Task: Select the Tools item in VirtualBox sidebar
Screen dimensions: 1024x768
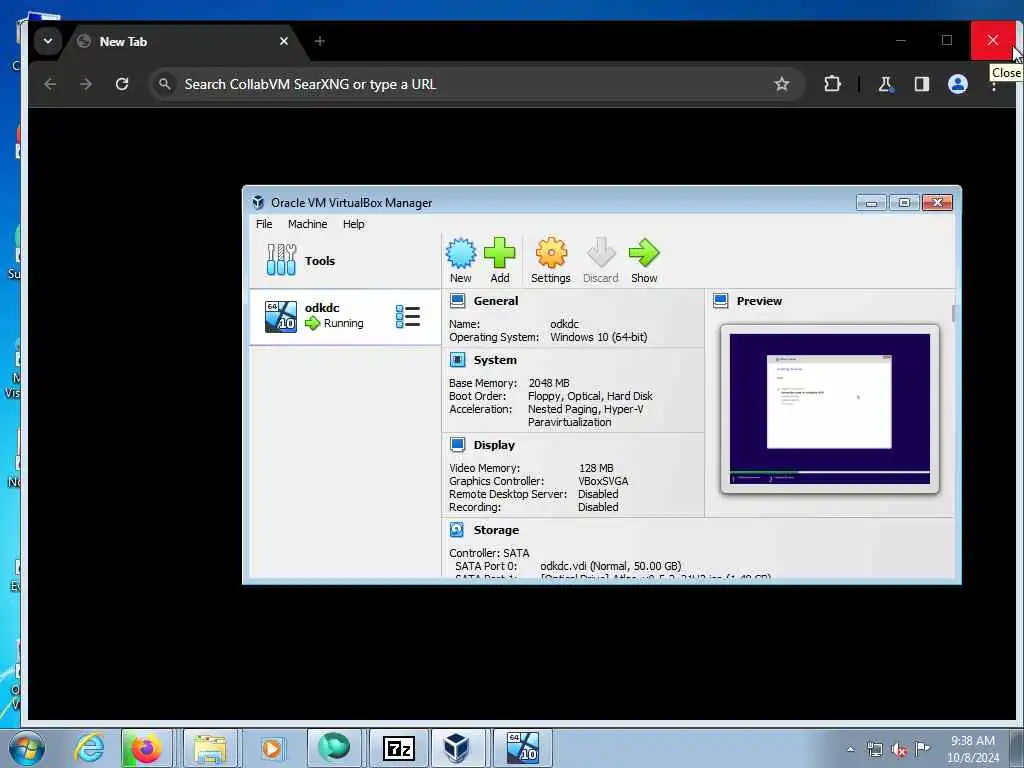Action: (345, 261)
